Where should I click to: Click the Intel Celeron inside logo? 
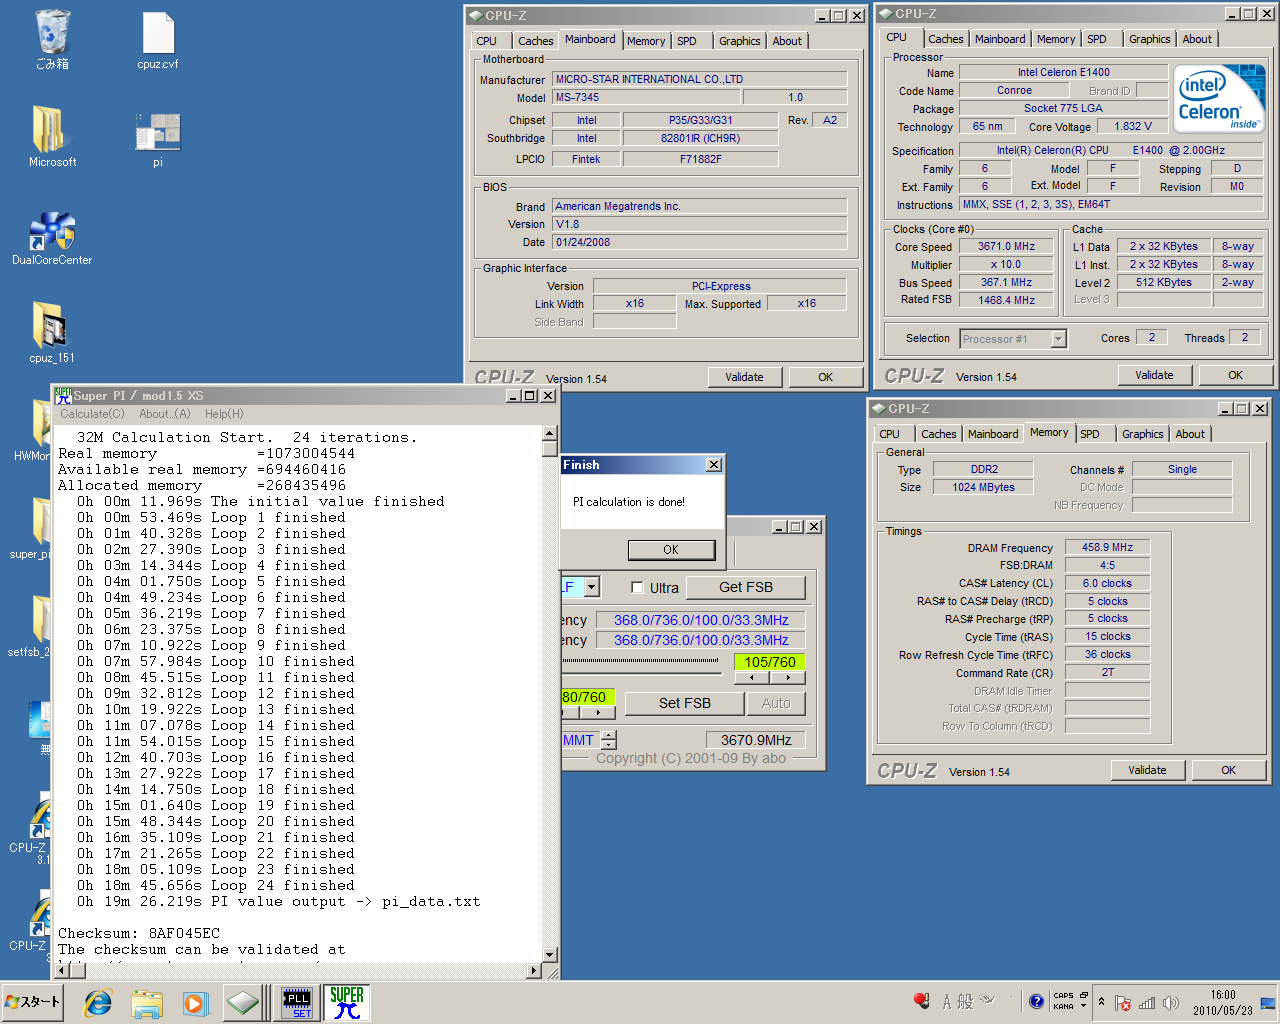pos(1220,98)
